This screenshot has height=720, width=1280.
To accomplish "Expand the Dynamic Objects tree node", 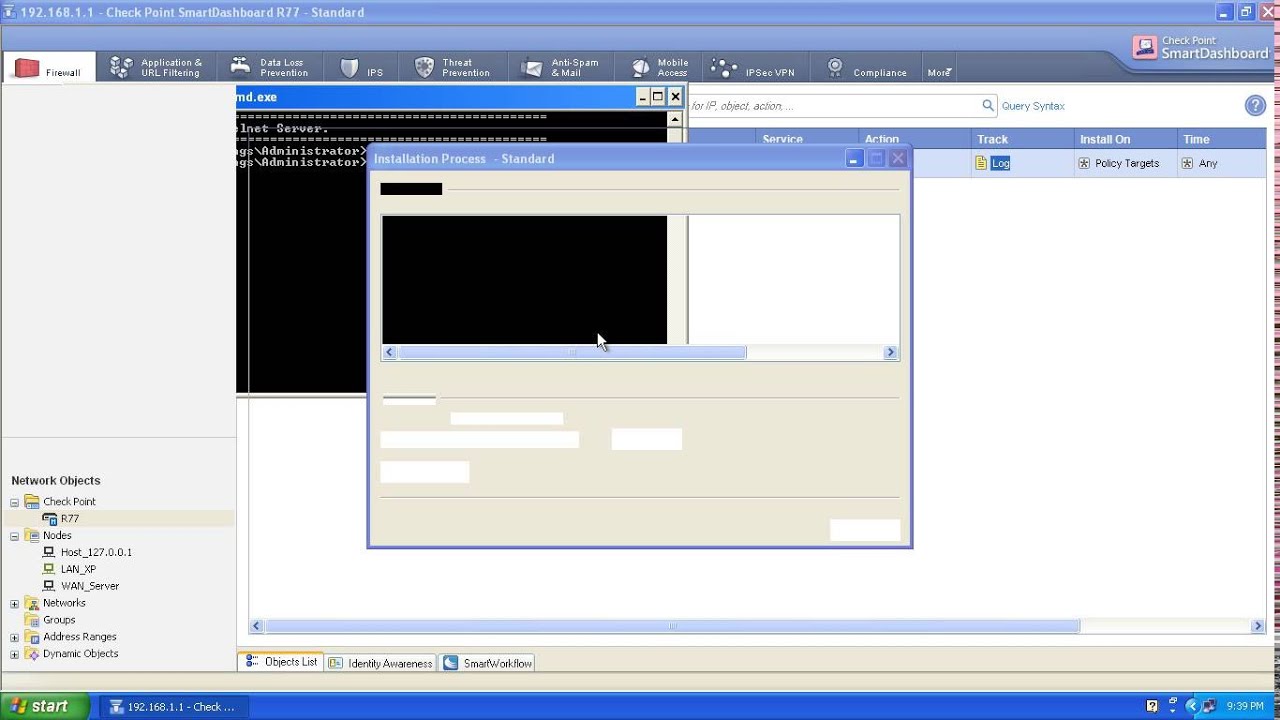I will 14,654.
